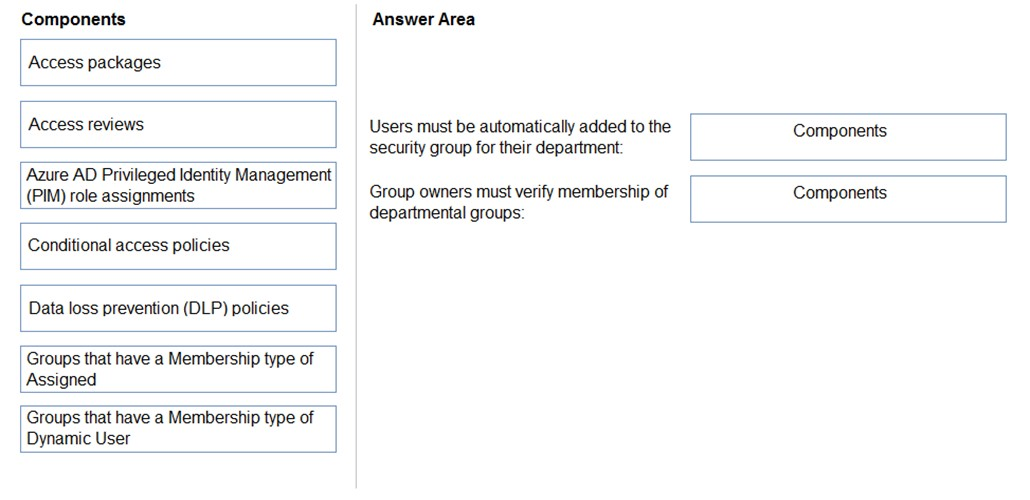
Task: Click the vertical divider between both panels
Action: coord(356,246)
